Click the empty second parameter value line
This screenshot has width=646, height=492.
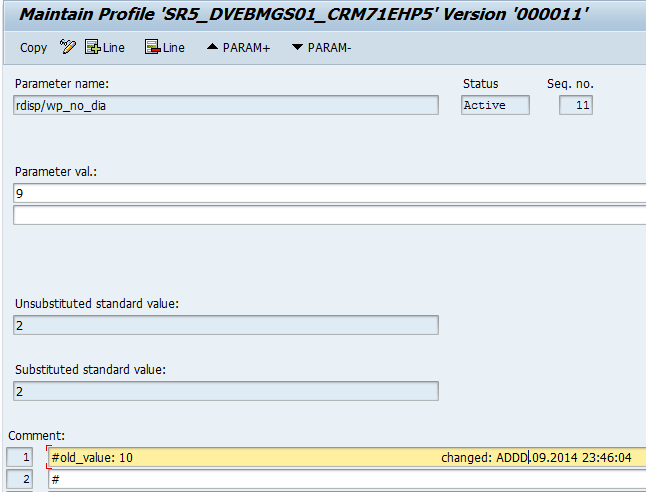tap(330, 215)
